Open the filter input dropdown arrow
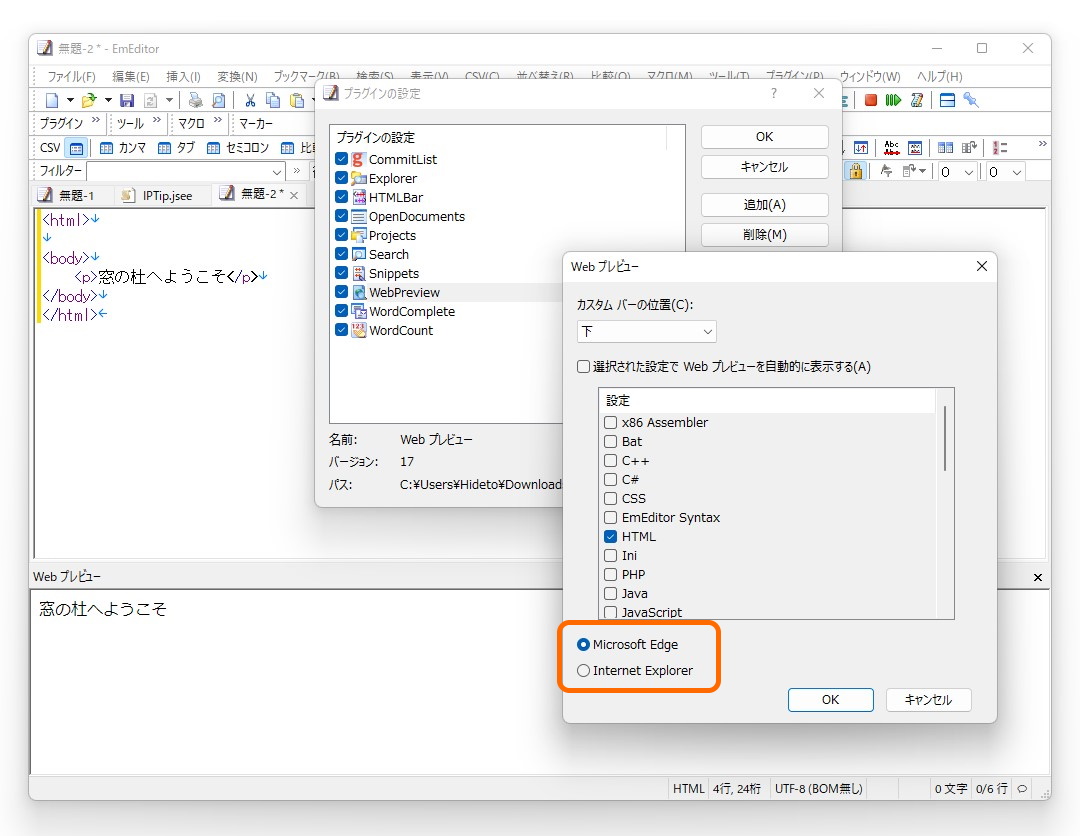This screenshot has height=836, width=1080. [276, 172]
